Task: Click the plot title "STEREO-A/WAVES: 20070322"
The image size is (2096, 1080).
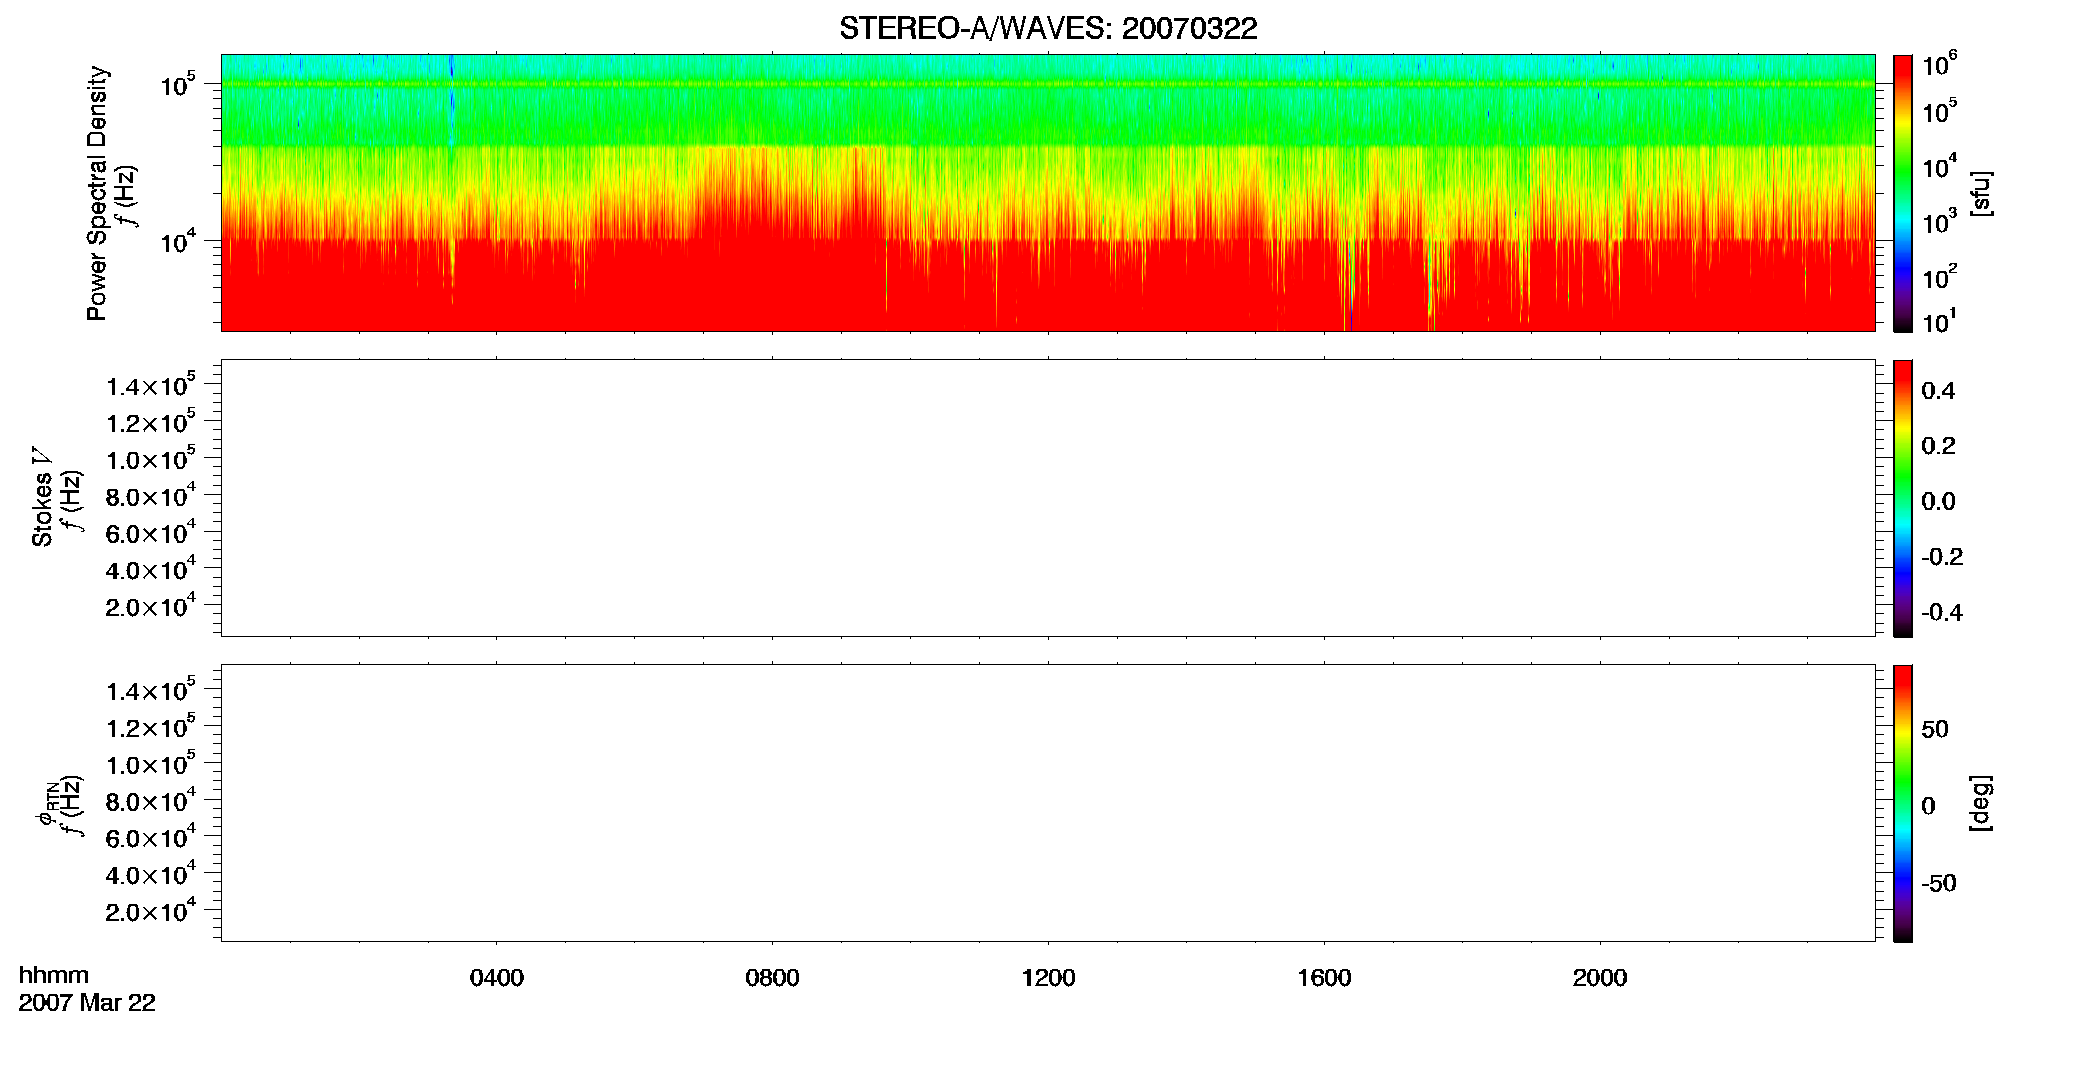Action: point(1048,29)
